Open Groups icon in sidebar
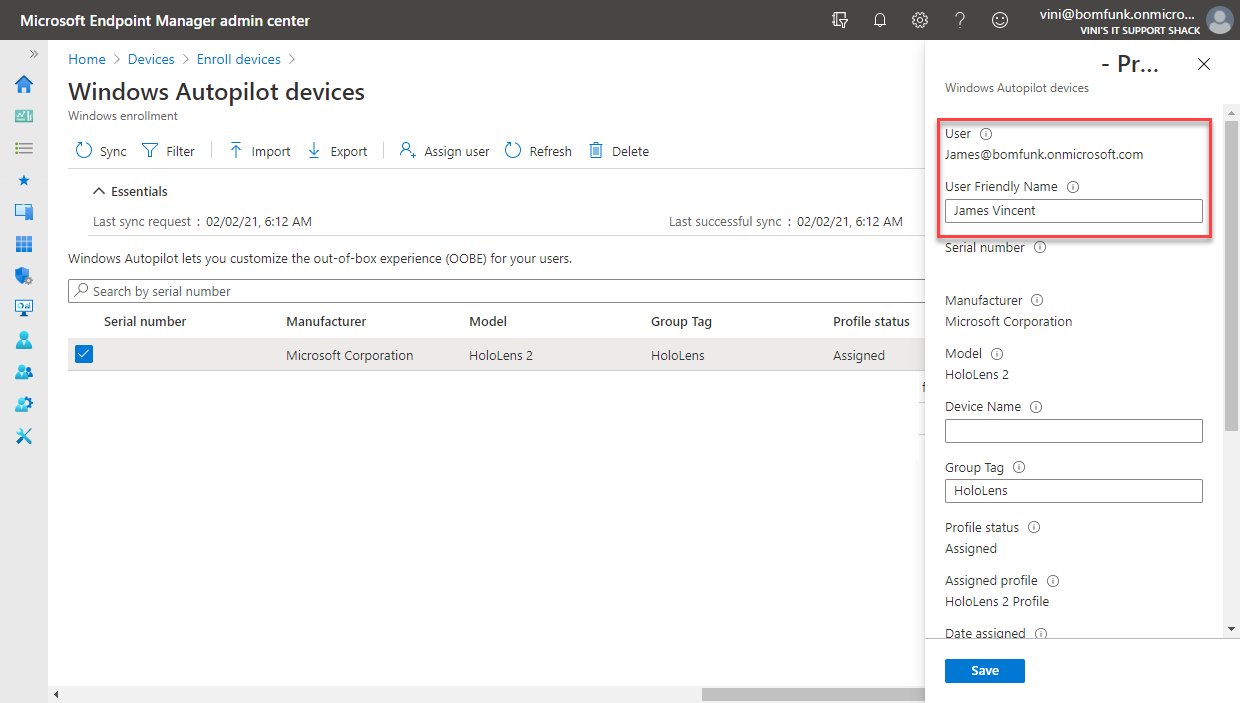This screenshot has height=703, width=1240. click(x=24, y=372)
